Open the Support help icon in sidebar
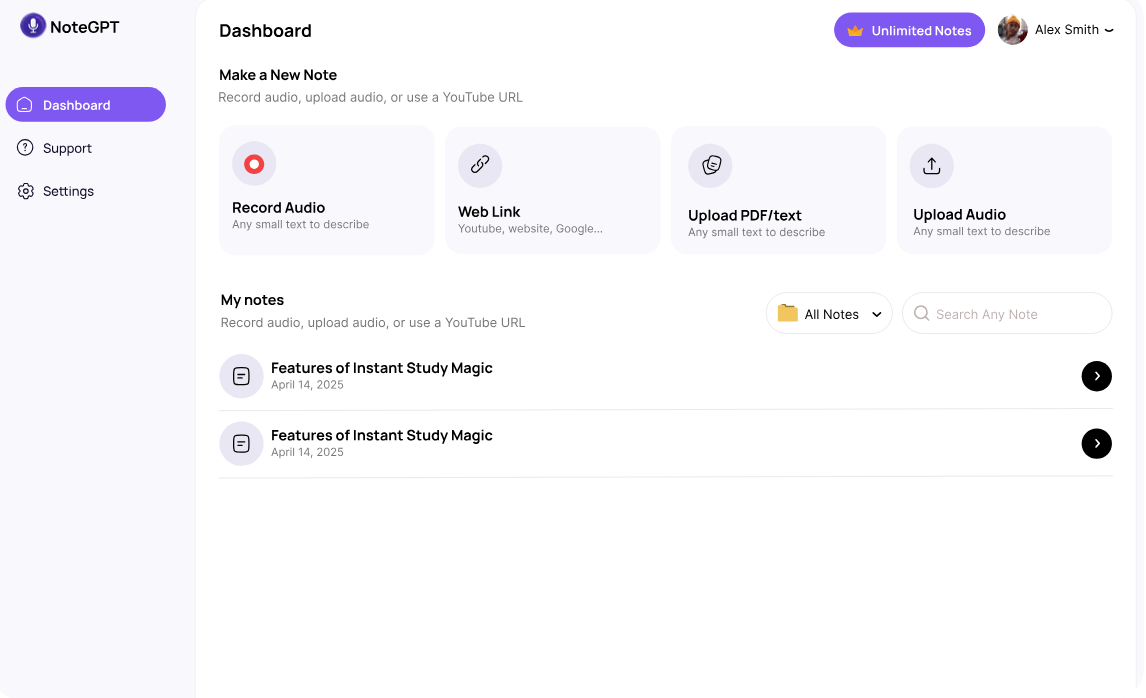1146x698 pixels. click(25, 147)
